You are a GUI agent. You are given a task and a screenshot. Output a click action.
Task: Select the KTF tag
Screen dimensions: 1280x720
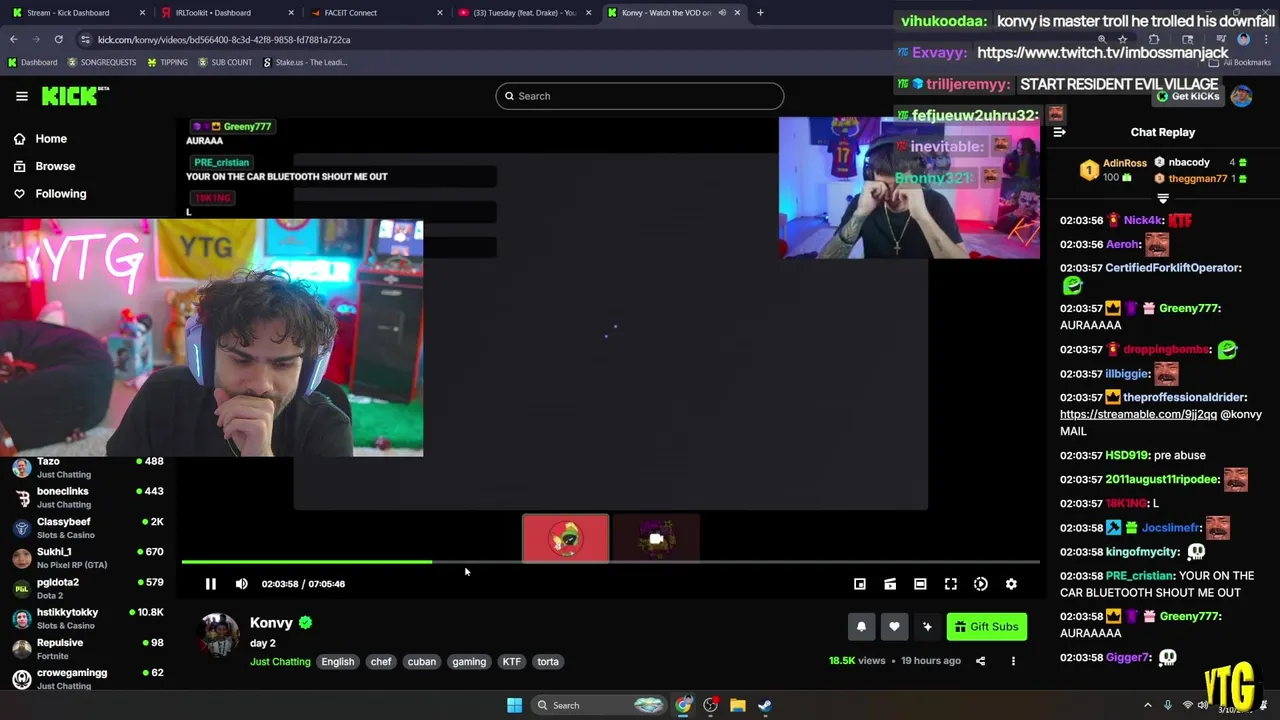(x=512, y=662)
